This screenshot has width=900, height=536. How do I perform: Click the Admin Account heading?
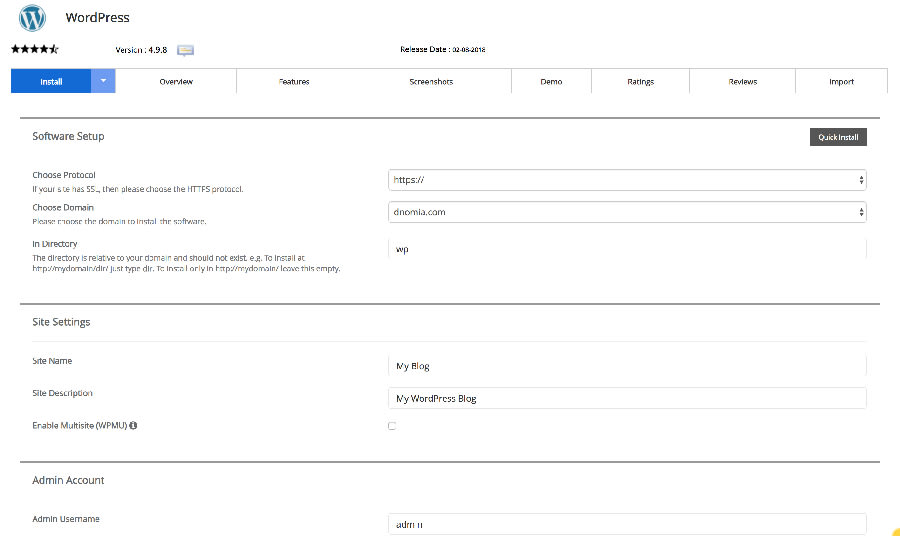pyautogui.click(x=68, y=480)
